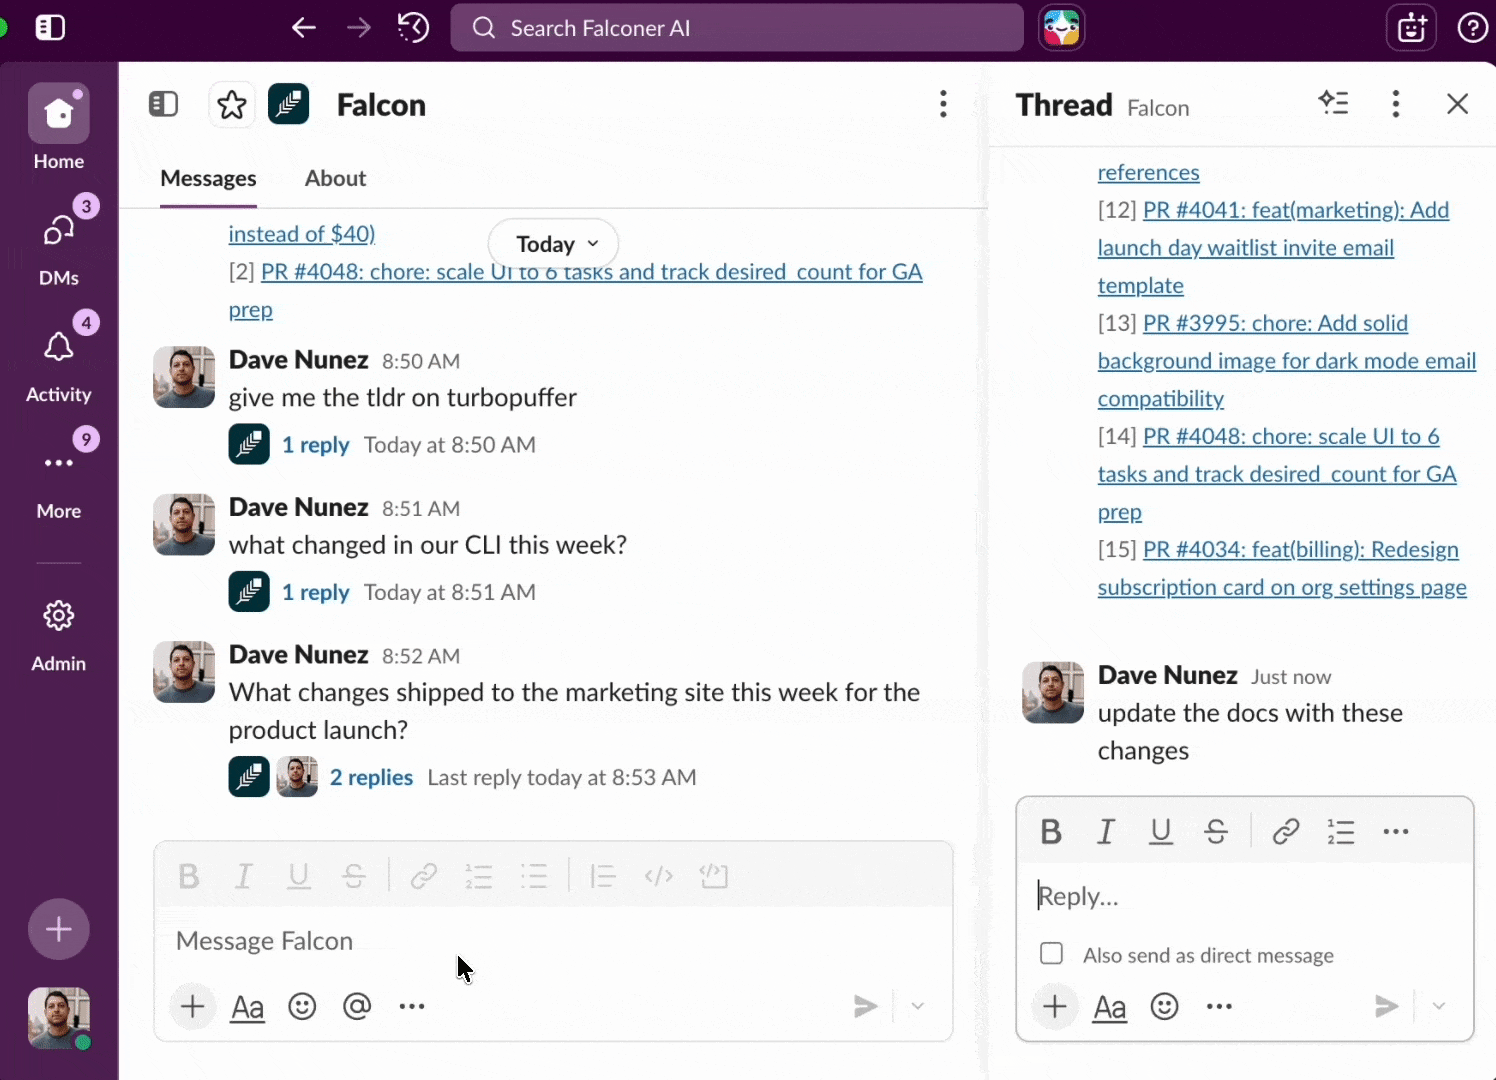Open DMs in the sidebar
This screenshot has height=1080, width=1496.
[59, 246]
